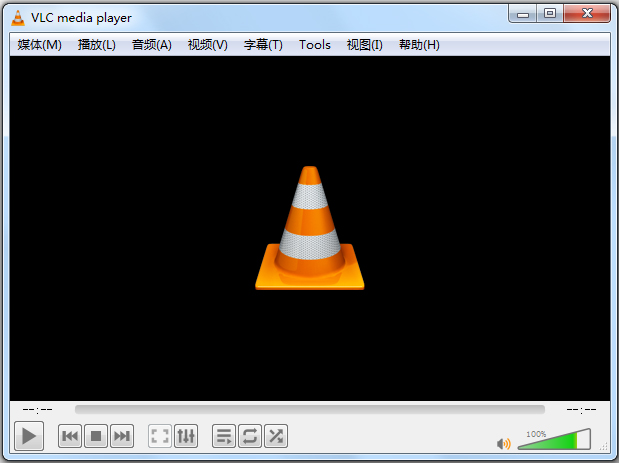Click the VLC cone in video area
The image size is (619, 463).
pos(310,230)
